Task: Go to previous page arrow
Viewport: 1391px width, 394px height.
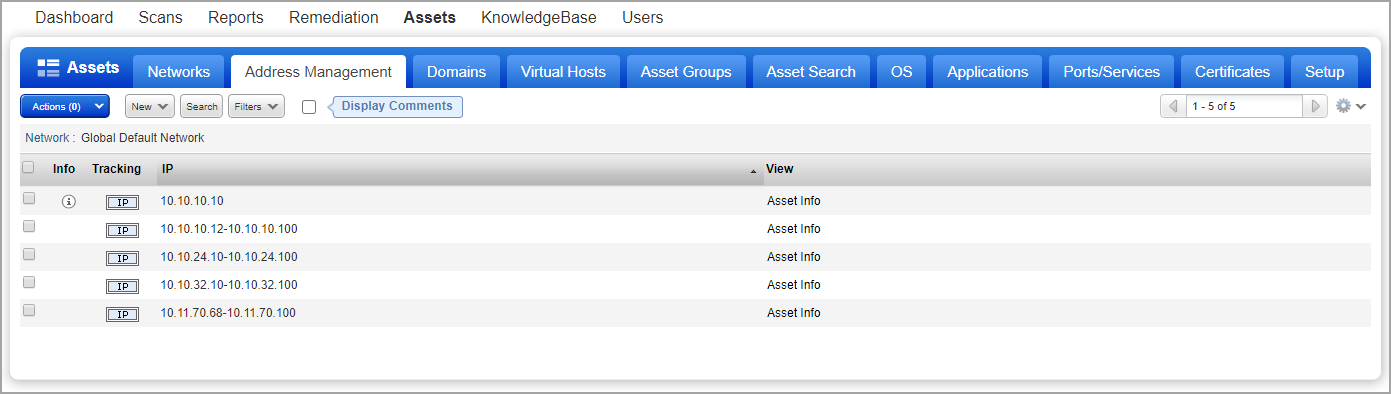Action: tap(1173, 106)
